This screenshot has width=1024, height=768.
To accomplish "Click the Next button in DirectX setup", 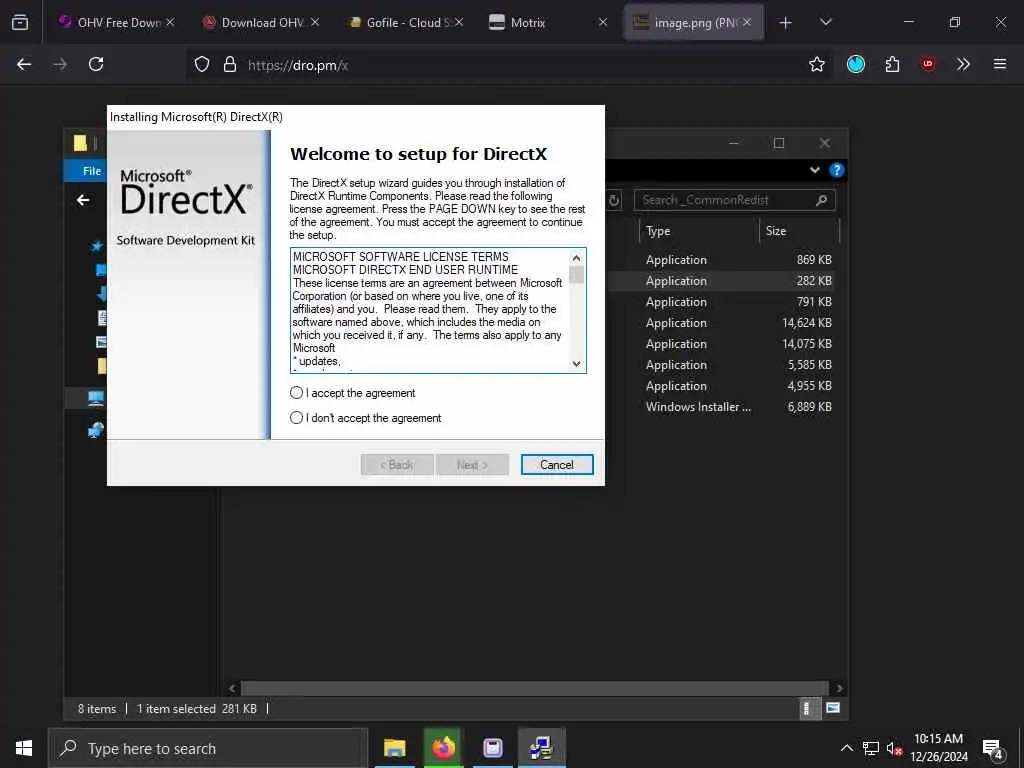I will (472, 464).
